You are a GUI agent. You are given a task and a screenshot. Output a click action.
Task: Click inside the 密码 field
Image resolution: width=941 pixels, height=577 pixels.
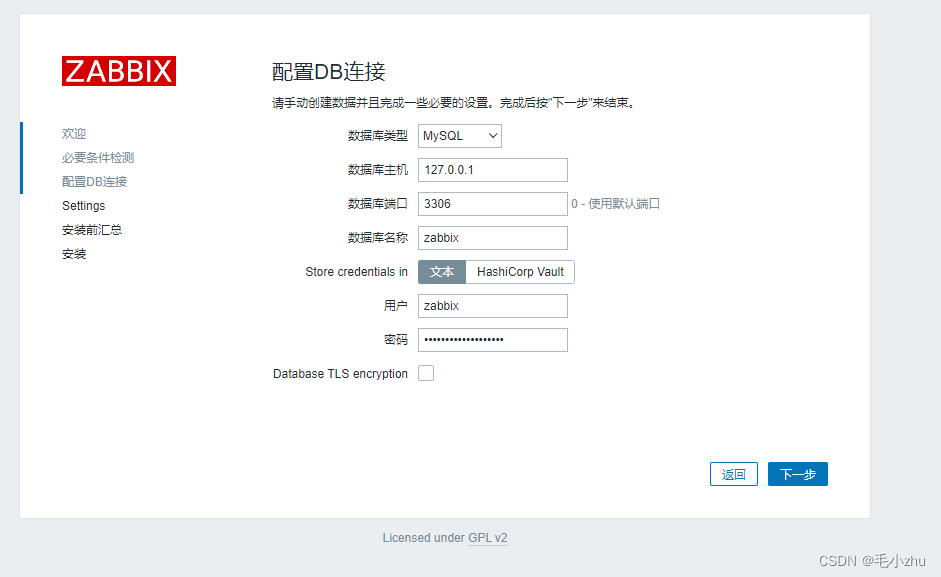[492, 339]
